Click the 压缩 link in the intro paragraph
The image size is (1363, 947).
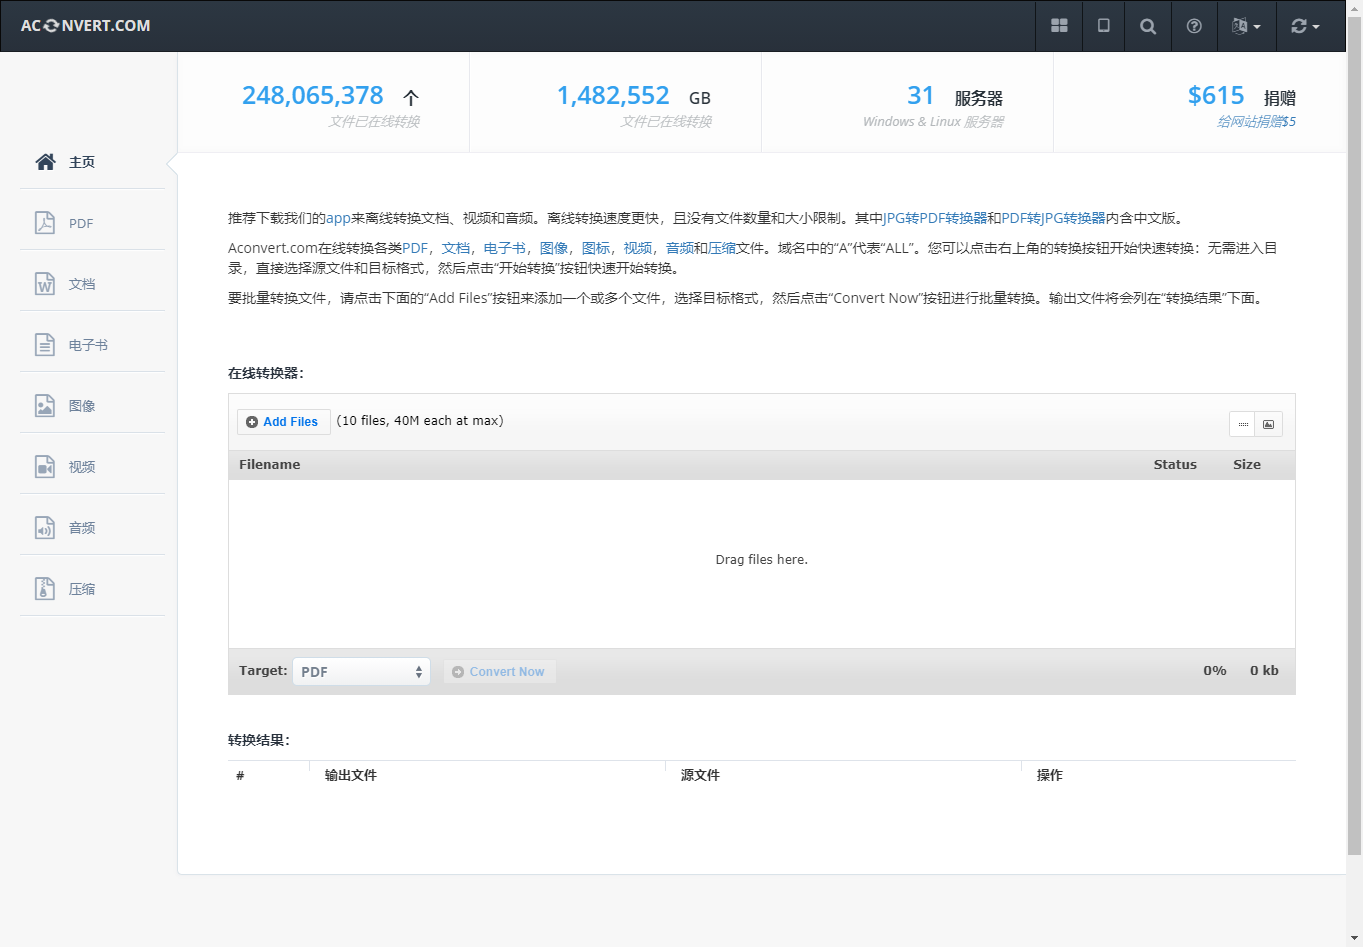(722, 248)
